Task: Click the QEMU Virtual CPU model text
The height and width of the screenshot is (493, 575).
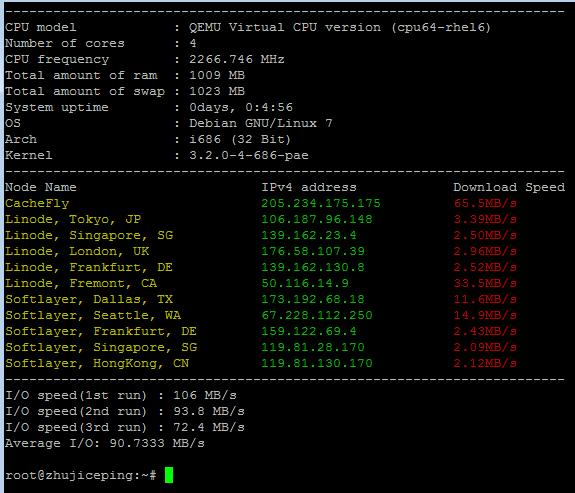Action: pos(340,28)
